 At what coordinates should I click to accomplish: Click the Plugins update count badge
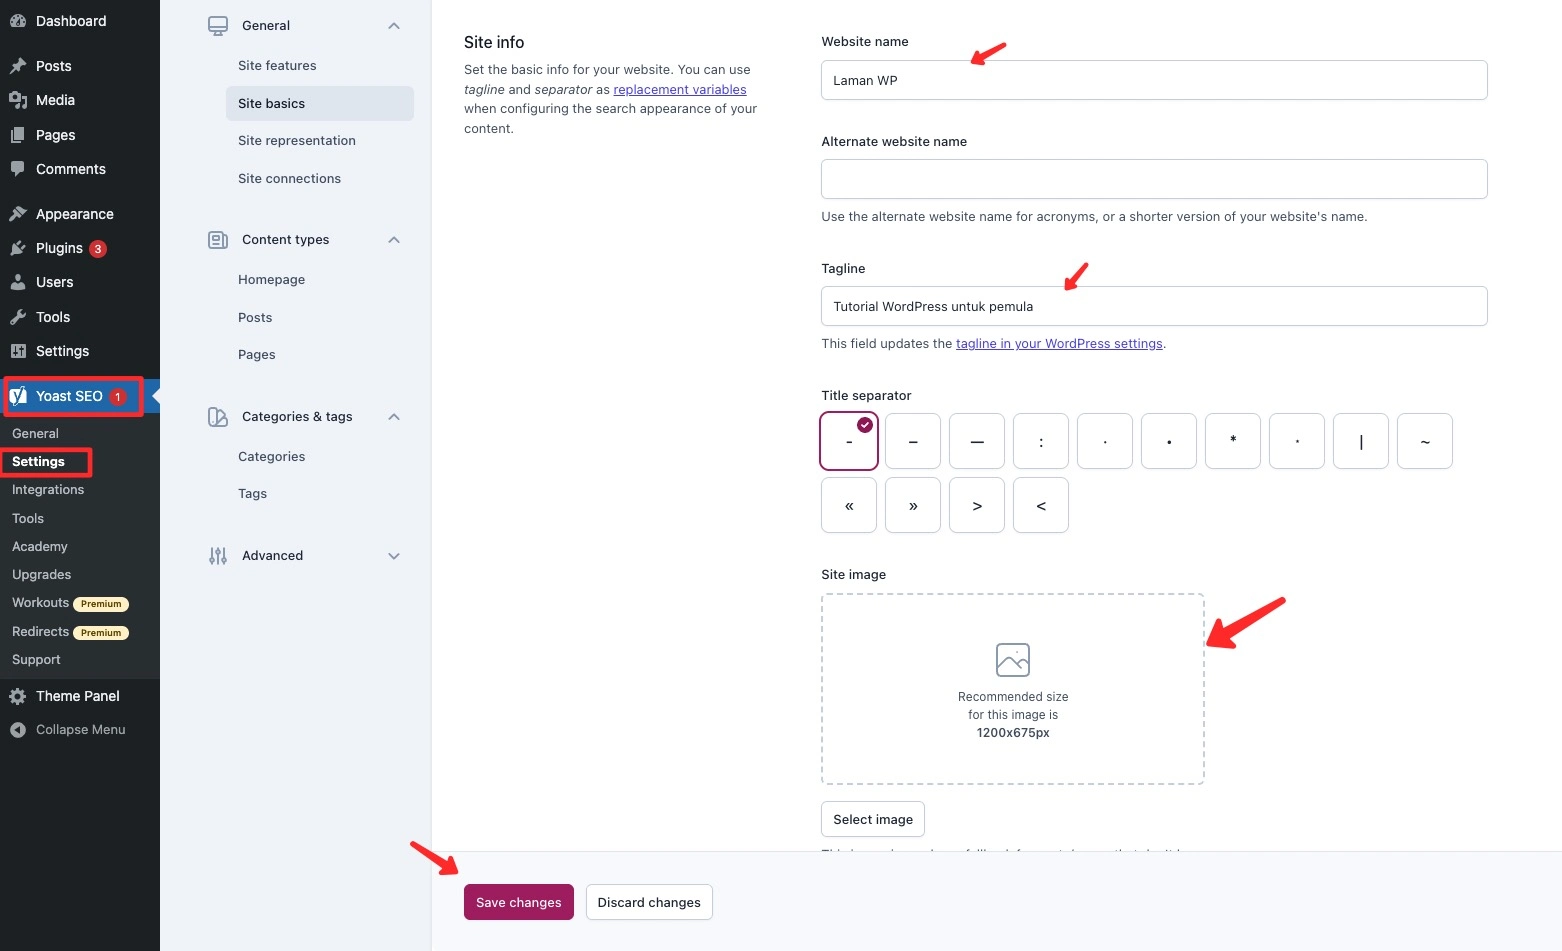tap(98, 249)
